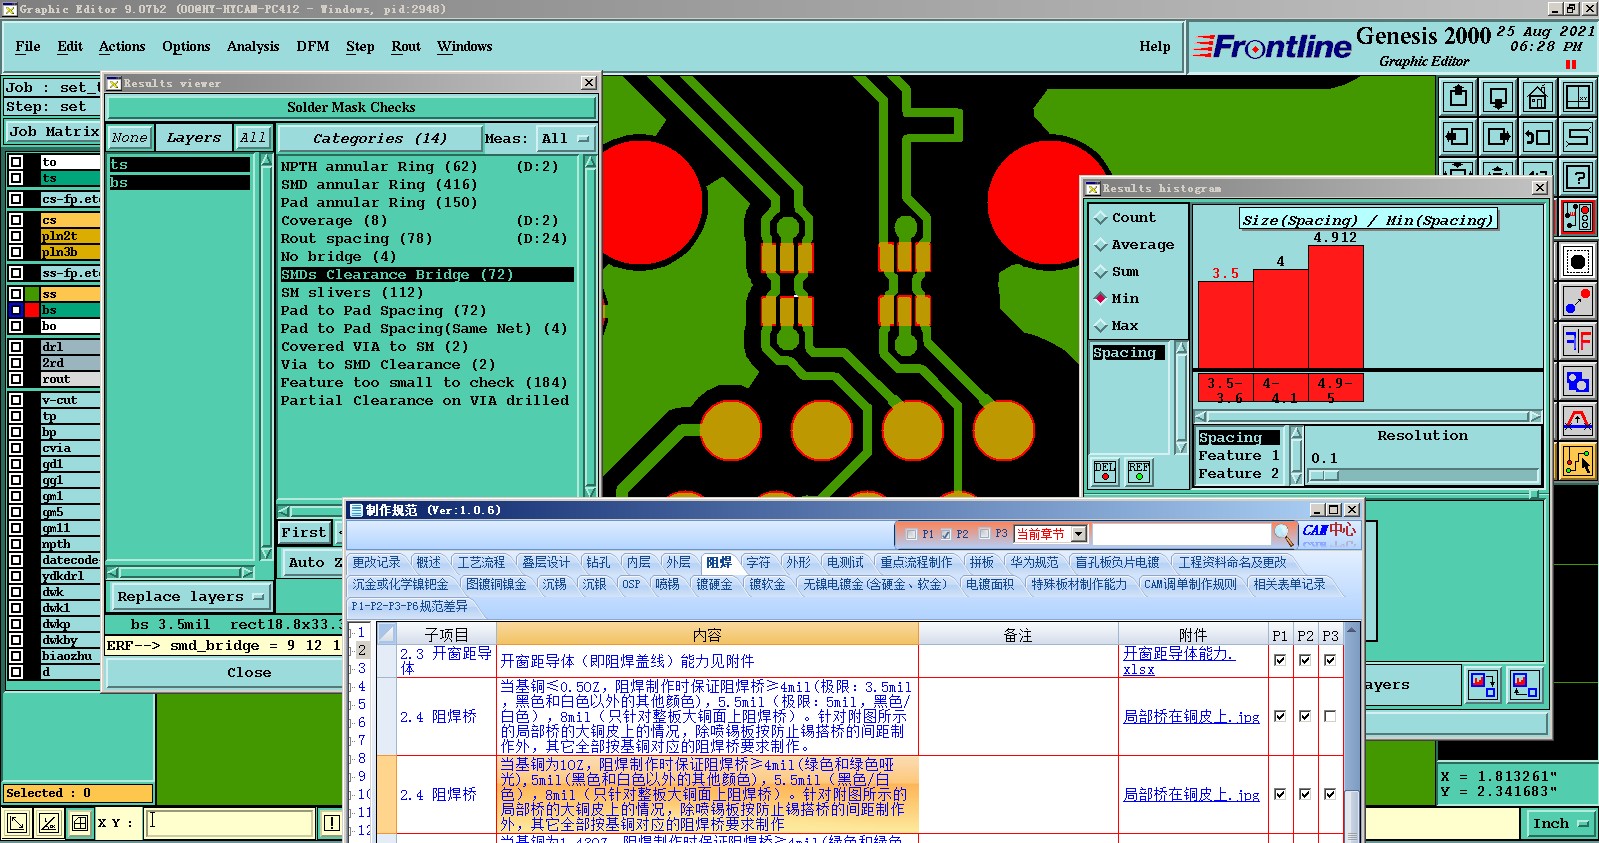Image resolution: width=1599 pixels, height=843 pixels.
Task: Click the pan down arrow icon
Action: (1498, 97)
